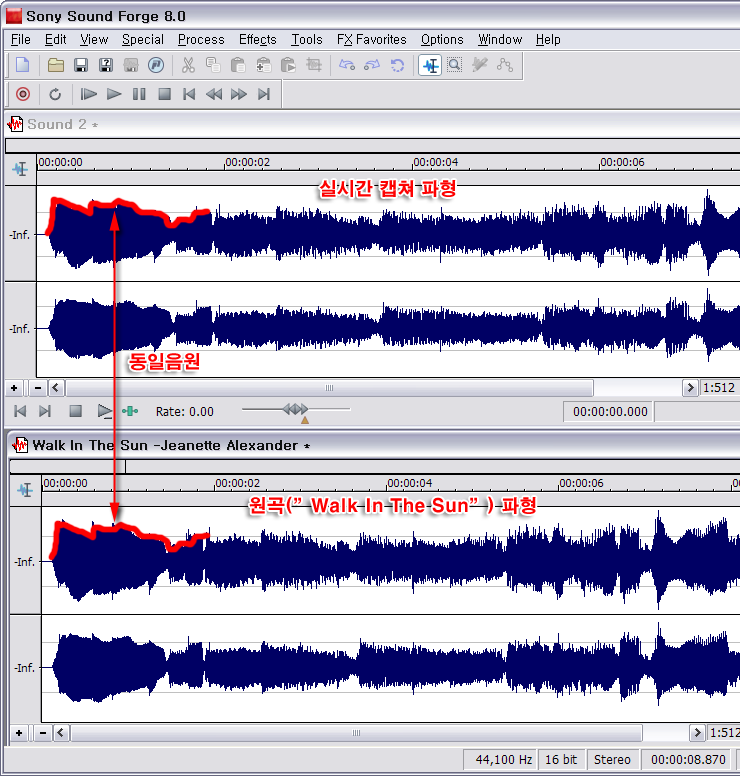Viewport: 740px width, 776px height.
Task: Open the Options menu
Action: 442,40
